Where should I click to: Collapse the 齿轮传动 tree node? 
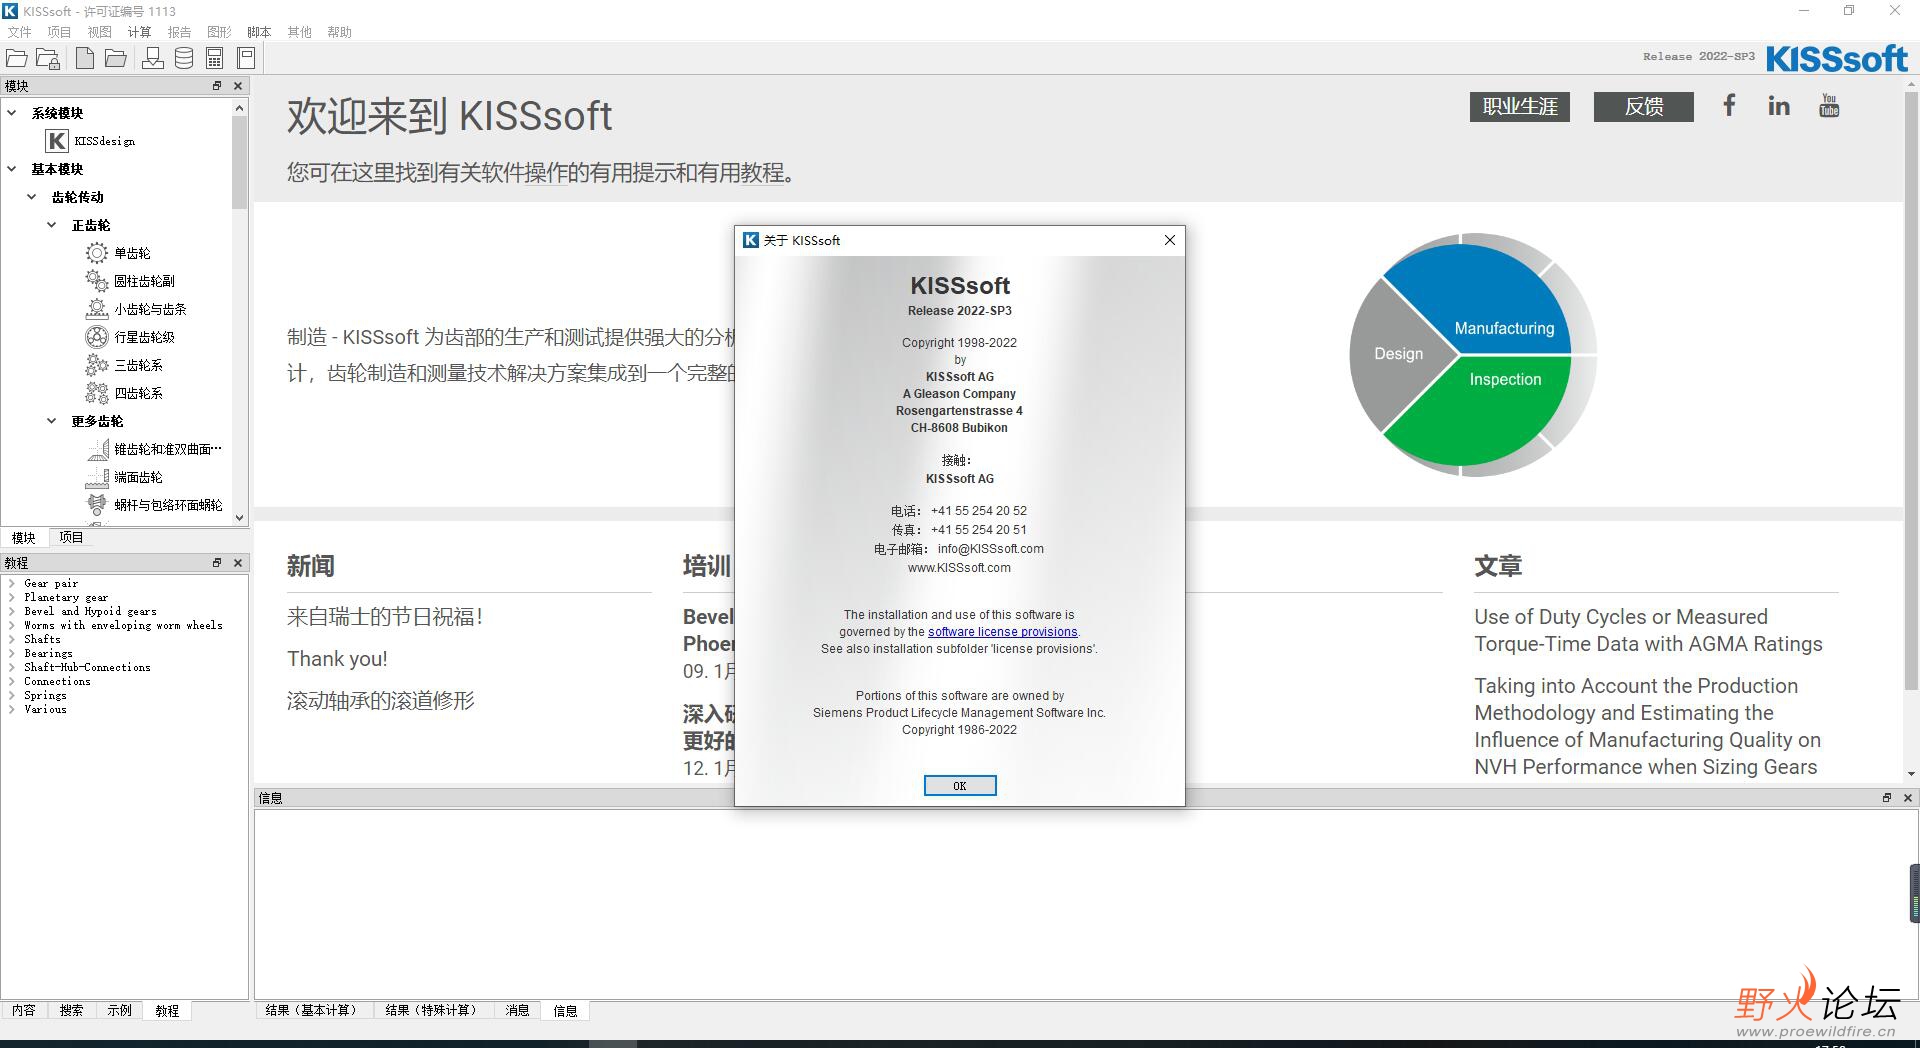pyautogui.click(x=32, y=197)
